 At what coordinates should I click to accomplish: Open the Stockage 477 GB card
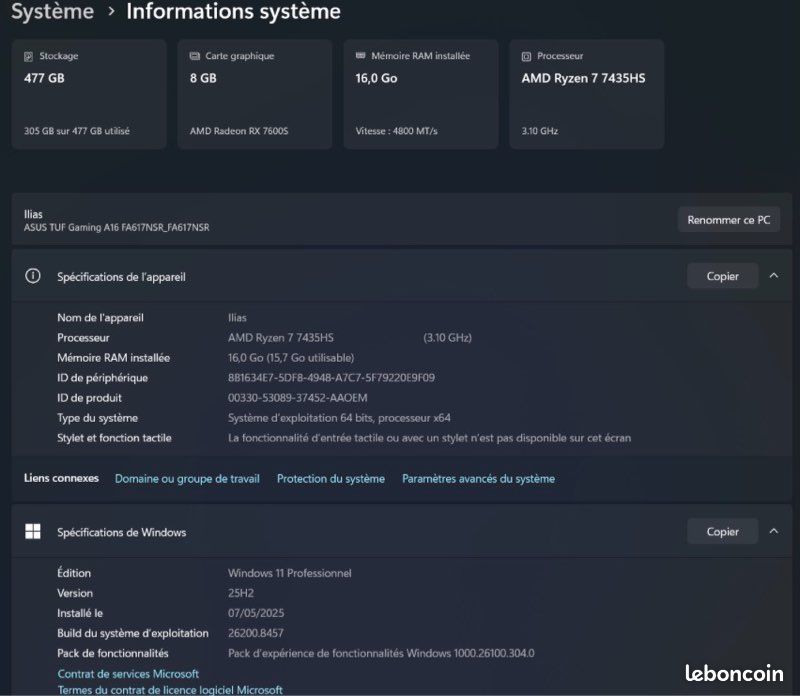(89, 94)
